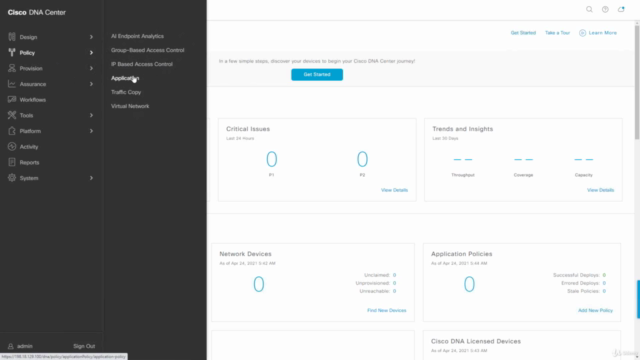Open search with magnifier icon

pyautogui.click(x=589, y=9)
